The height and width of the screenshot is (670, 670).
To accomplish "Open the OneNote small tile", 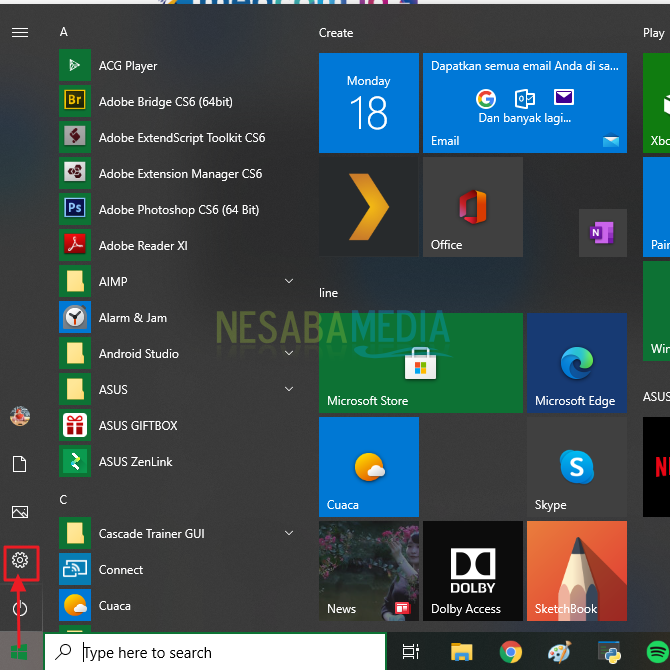I will 602,233.
